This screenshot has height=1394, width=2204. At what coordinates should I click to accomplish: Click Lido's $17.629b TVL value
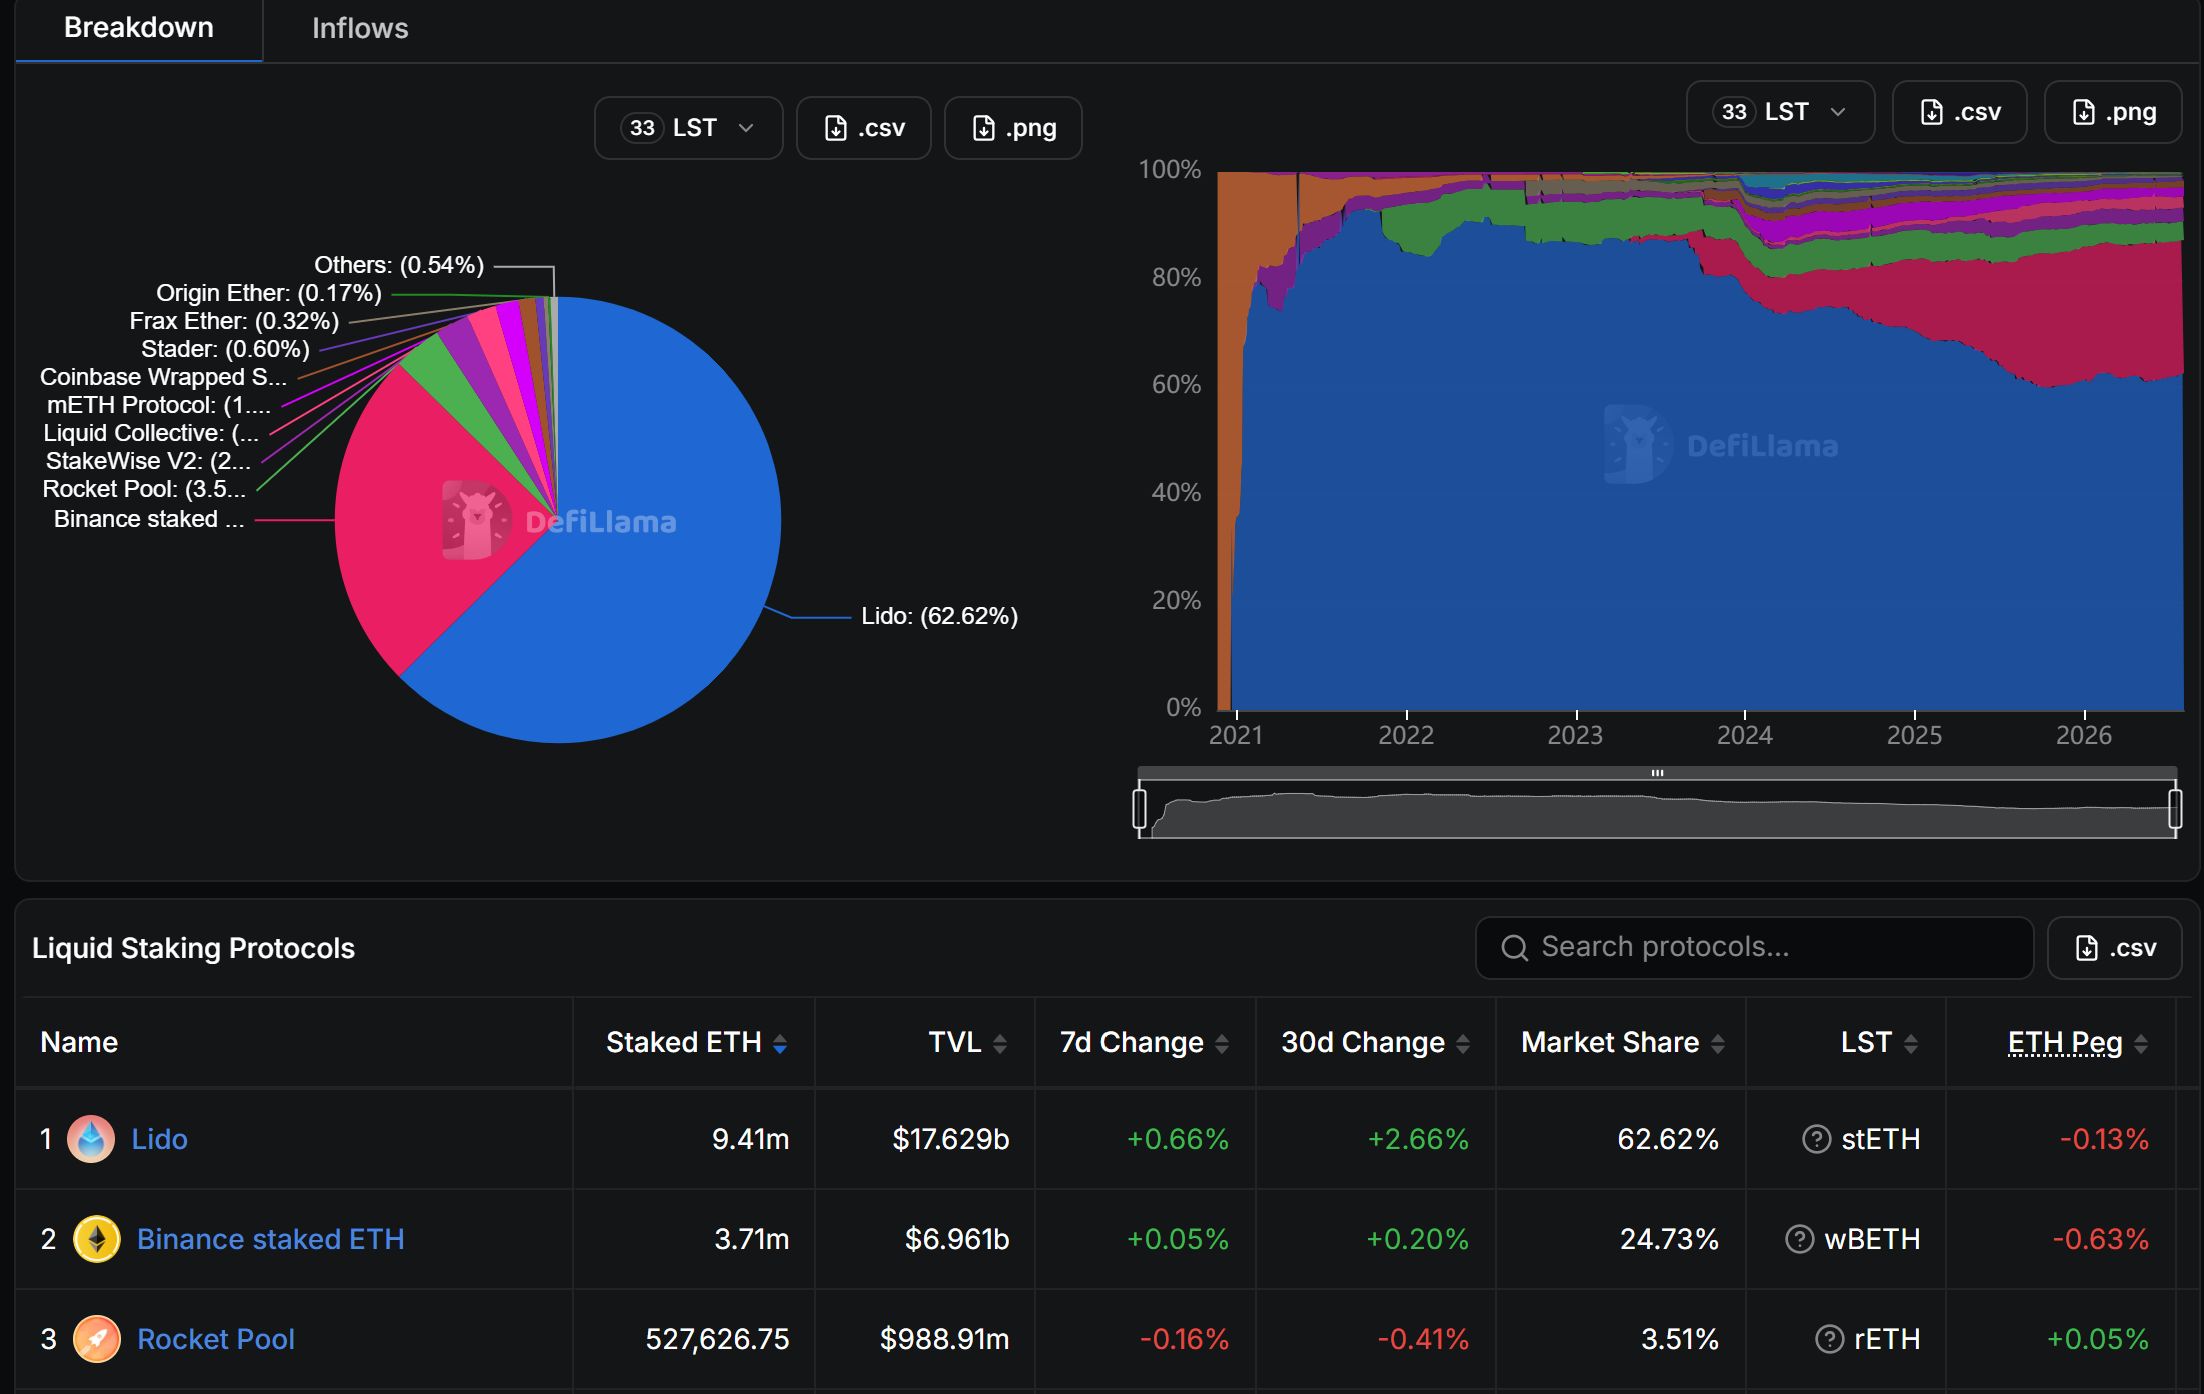(x=950, y=1139)
